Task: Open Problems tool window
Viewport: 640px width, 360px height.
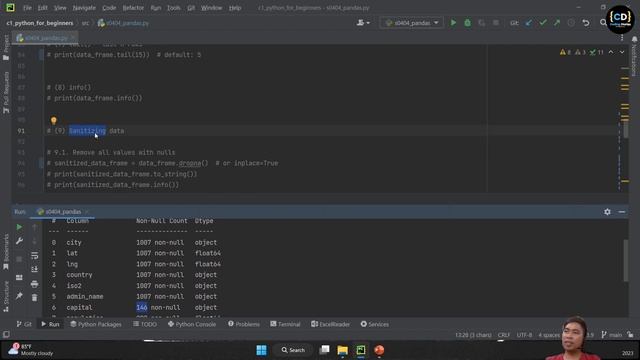Action: (244, 324)
